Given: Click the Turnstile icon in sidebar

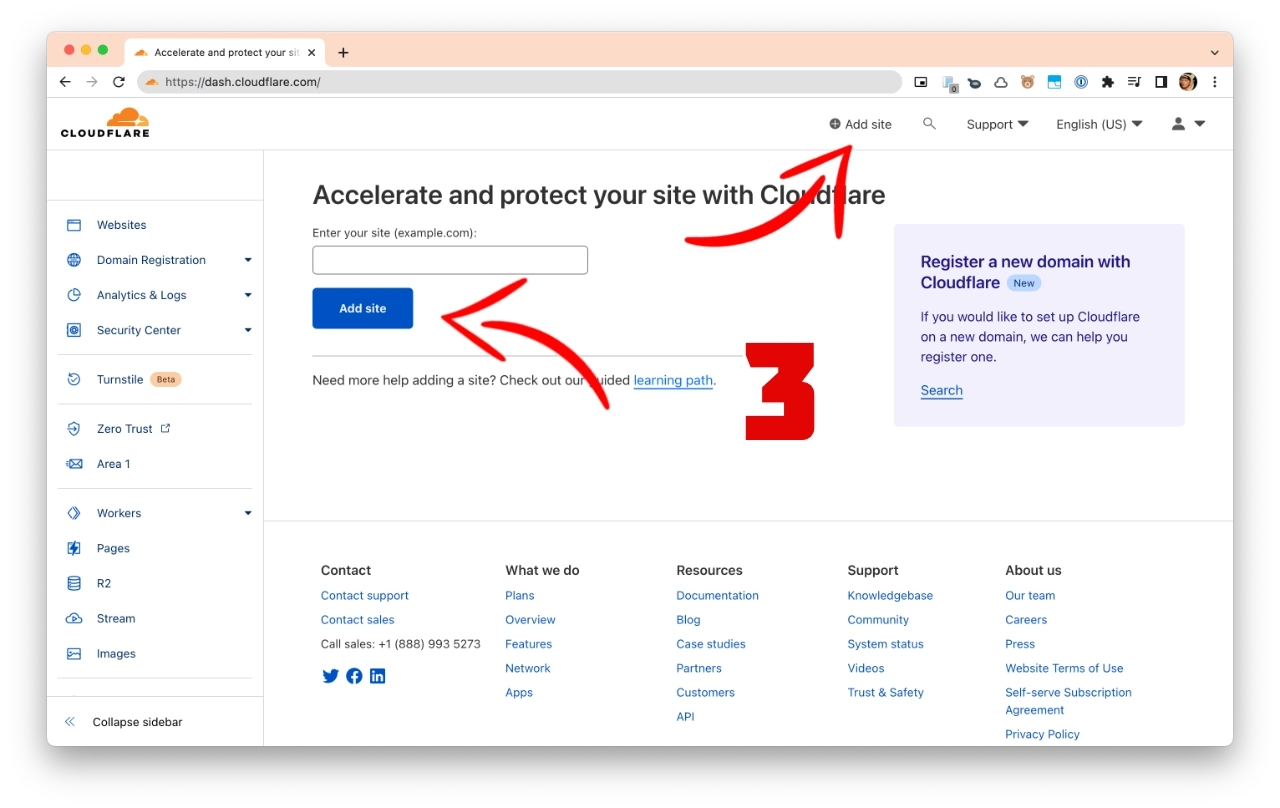Looking at the screenshot, I should tap(74, 379).
